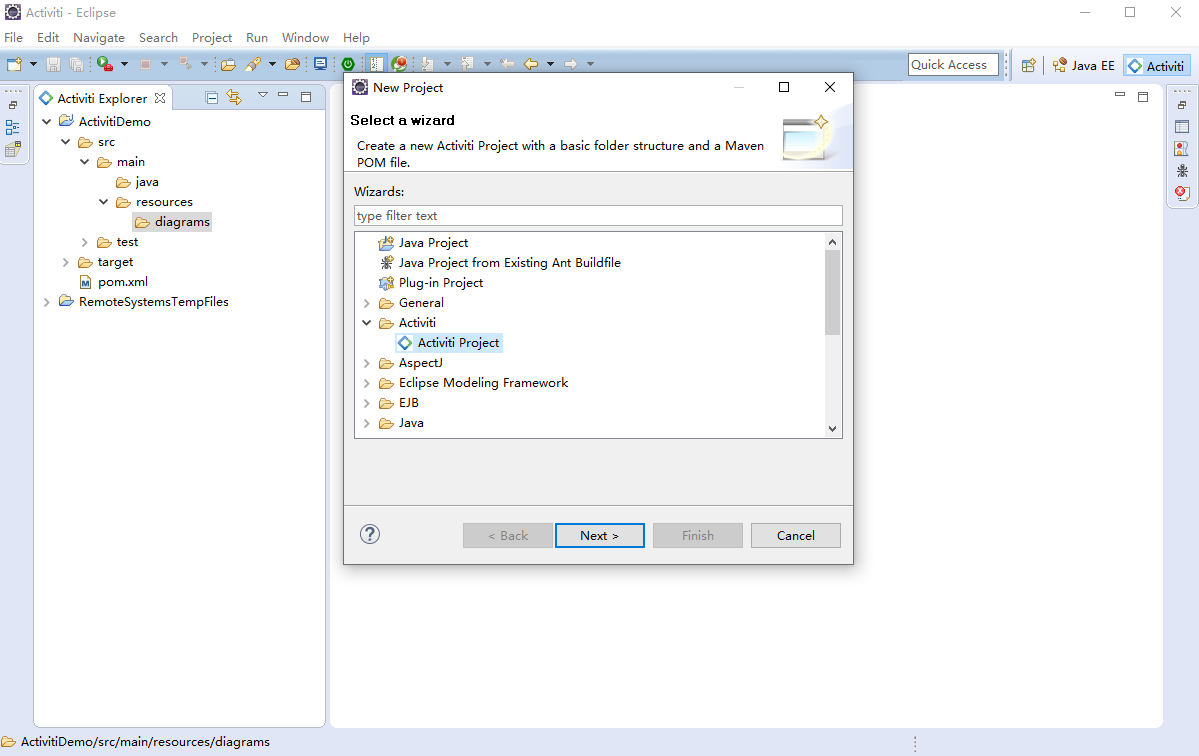The image size is (1199, 756).
Task: Open dropdown arrow next to New wizard icon
Action: [33, 64]
